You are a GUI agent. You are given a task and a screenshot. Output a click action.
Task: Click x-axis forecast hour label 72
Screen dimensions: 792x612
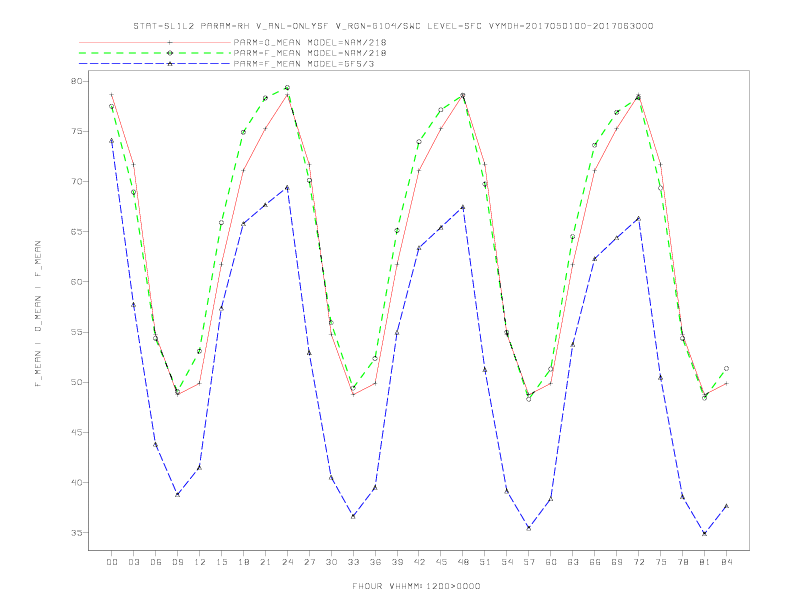tap(638, 562)
